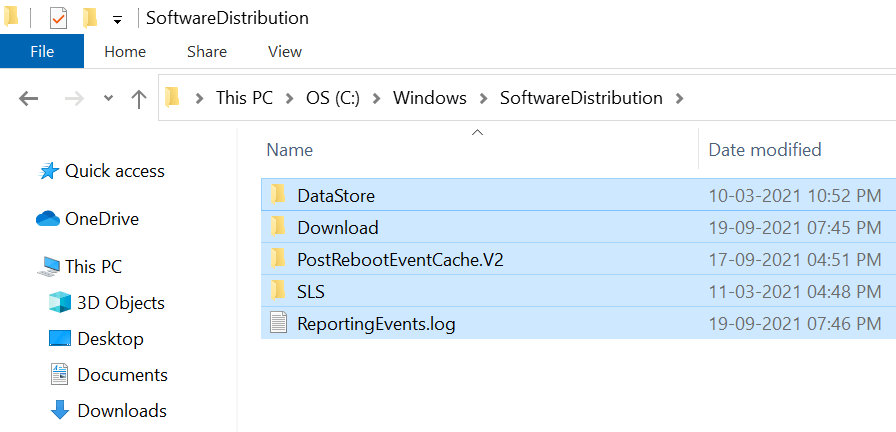Sort files by Name column header
The height and width of the screenshot is (432, 896).
[290, 150]
